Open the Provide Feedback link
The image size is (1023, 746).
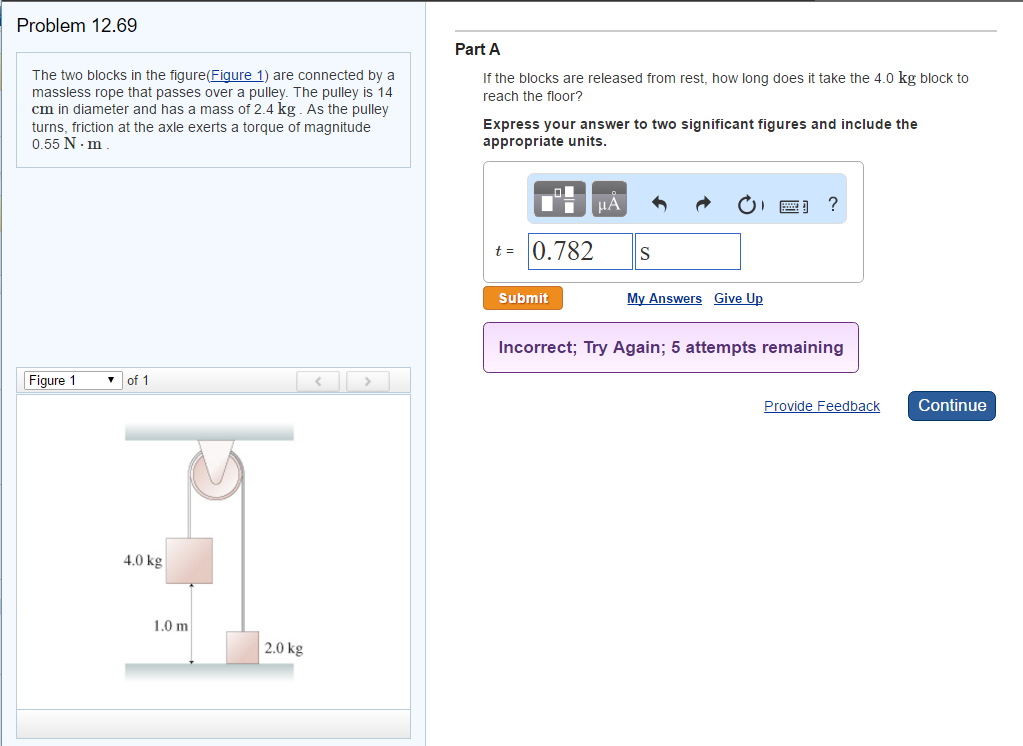[x=821, y=405]
